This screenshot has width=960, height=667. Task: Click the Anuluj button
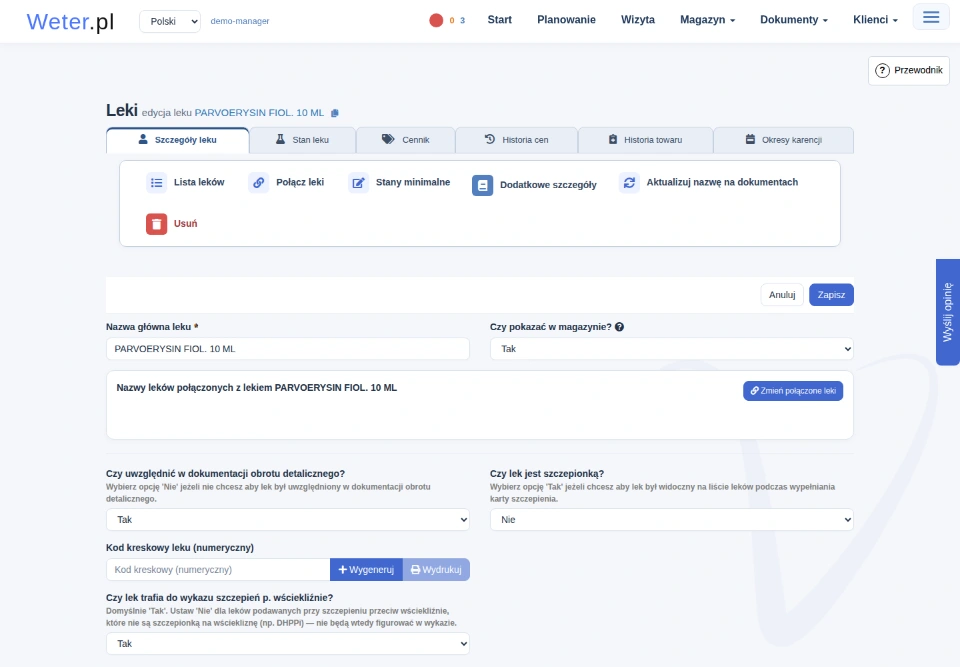click(782, 295)
